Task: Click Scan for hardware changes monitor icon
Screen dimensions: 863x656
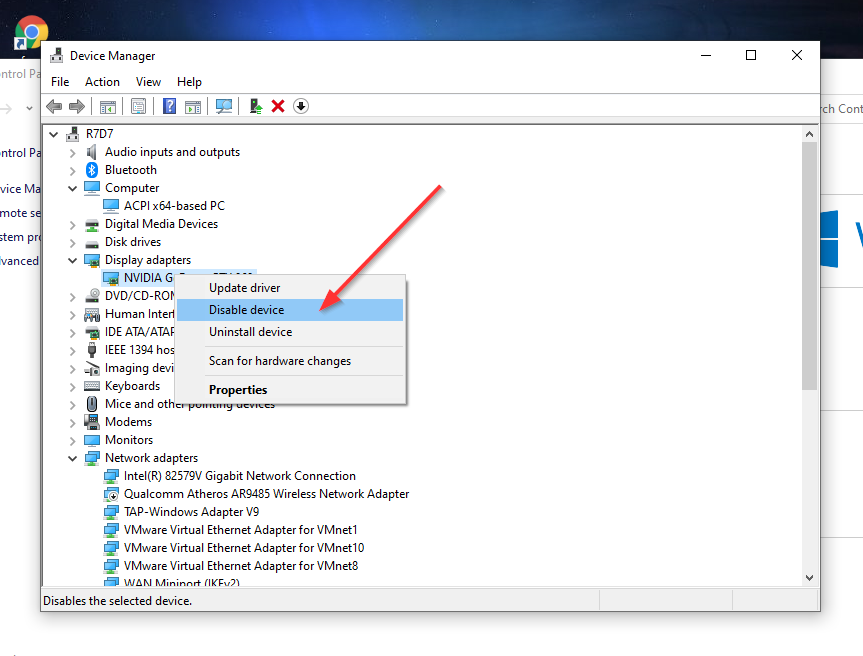Action: (224, 106)
